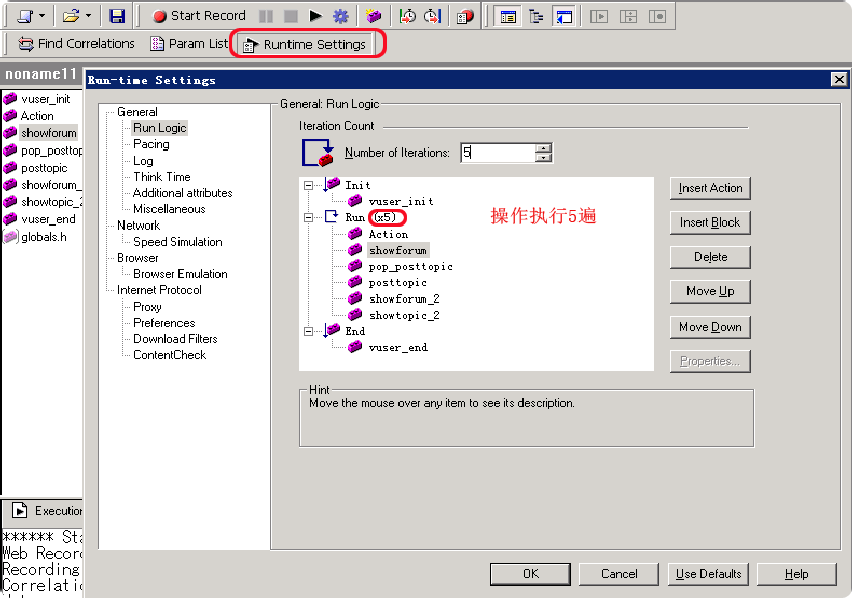Select vuser_end under the End node
Screen dimensions: 852x598
click(398, 347)
